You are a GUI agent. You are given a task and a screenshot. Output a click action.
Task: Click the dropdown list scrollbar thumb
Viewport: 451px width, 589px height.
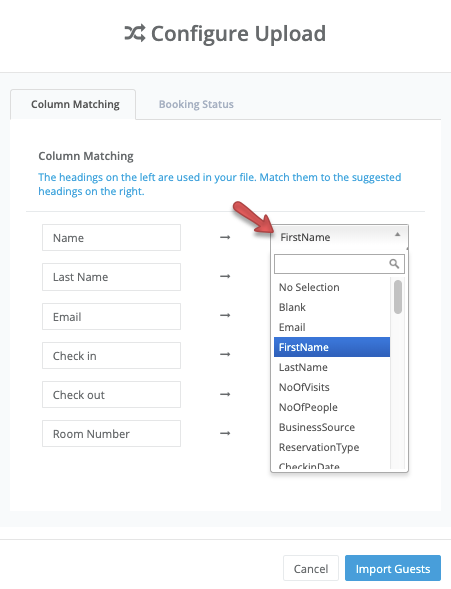(398, 297)
